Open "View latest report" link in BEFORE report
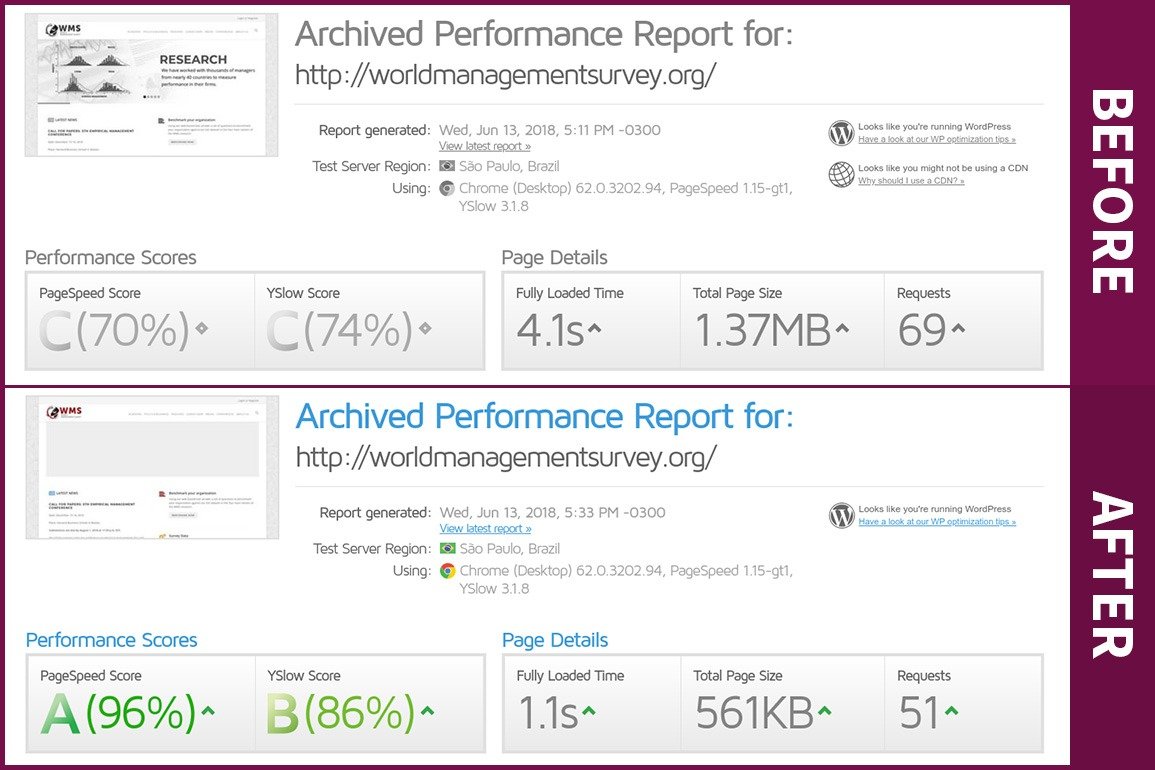This screenshot has width=1155, height=770. tap(485, 147)
